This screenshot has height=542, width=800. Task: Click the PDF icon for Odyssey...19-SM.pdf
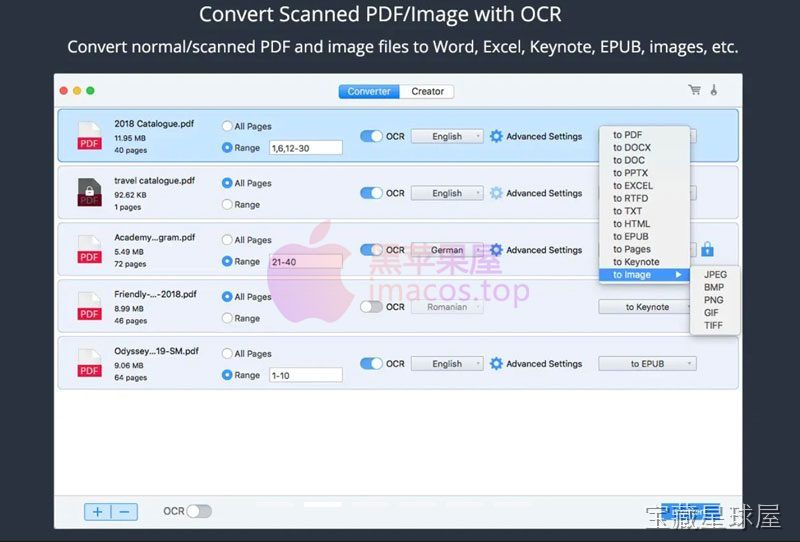89,363
